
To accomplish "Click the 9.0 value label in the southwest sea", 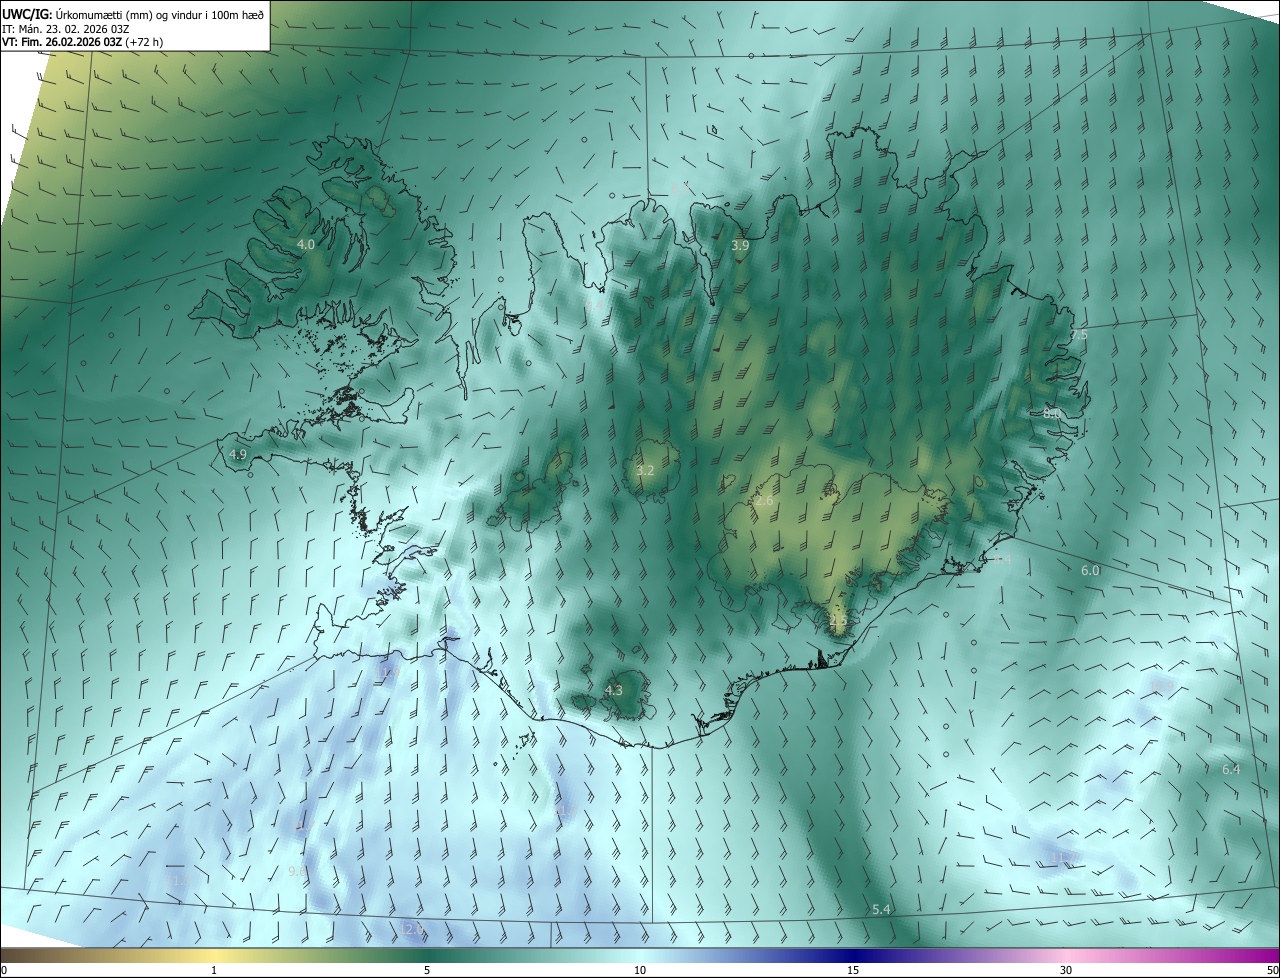I will click(297, 872).
